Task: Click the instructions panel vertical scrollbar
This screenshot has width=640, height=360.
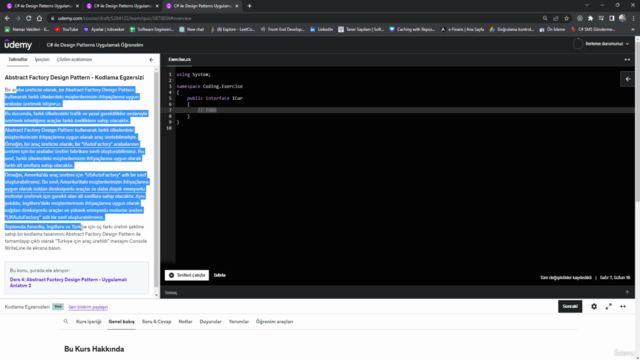Action: (156, 180)
